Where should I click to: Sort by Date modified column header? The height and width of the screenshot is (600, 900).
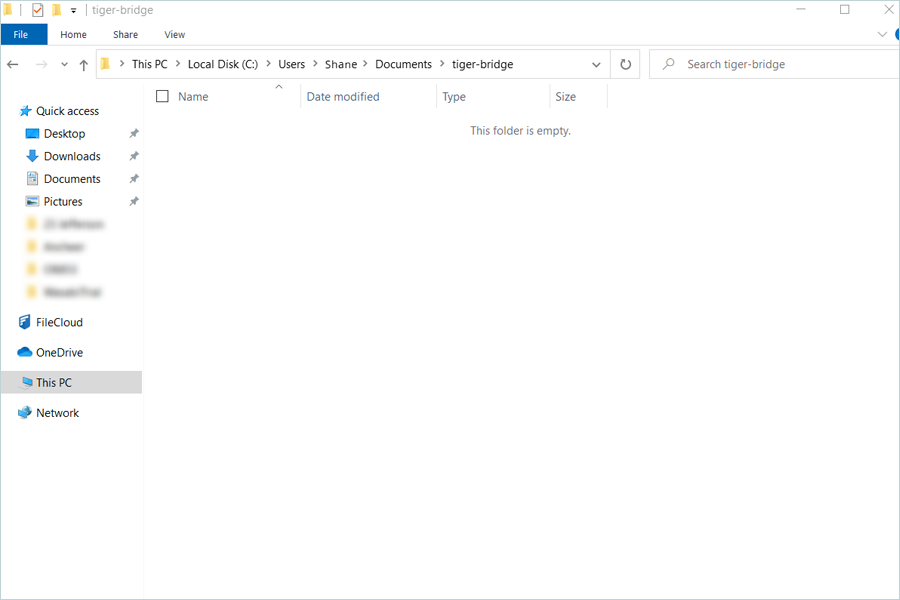coord(343,97)
